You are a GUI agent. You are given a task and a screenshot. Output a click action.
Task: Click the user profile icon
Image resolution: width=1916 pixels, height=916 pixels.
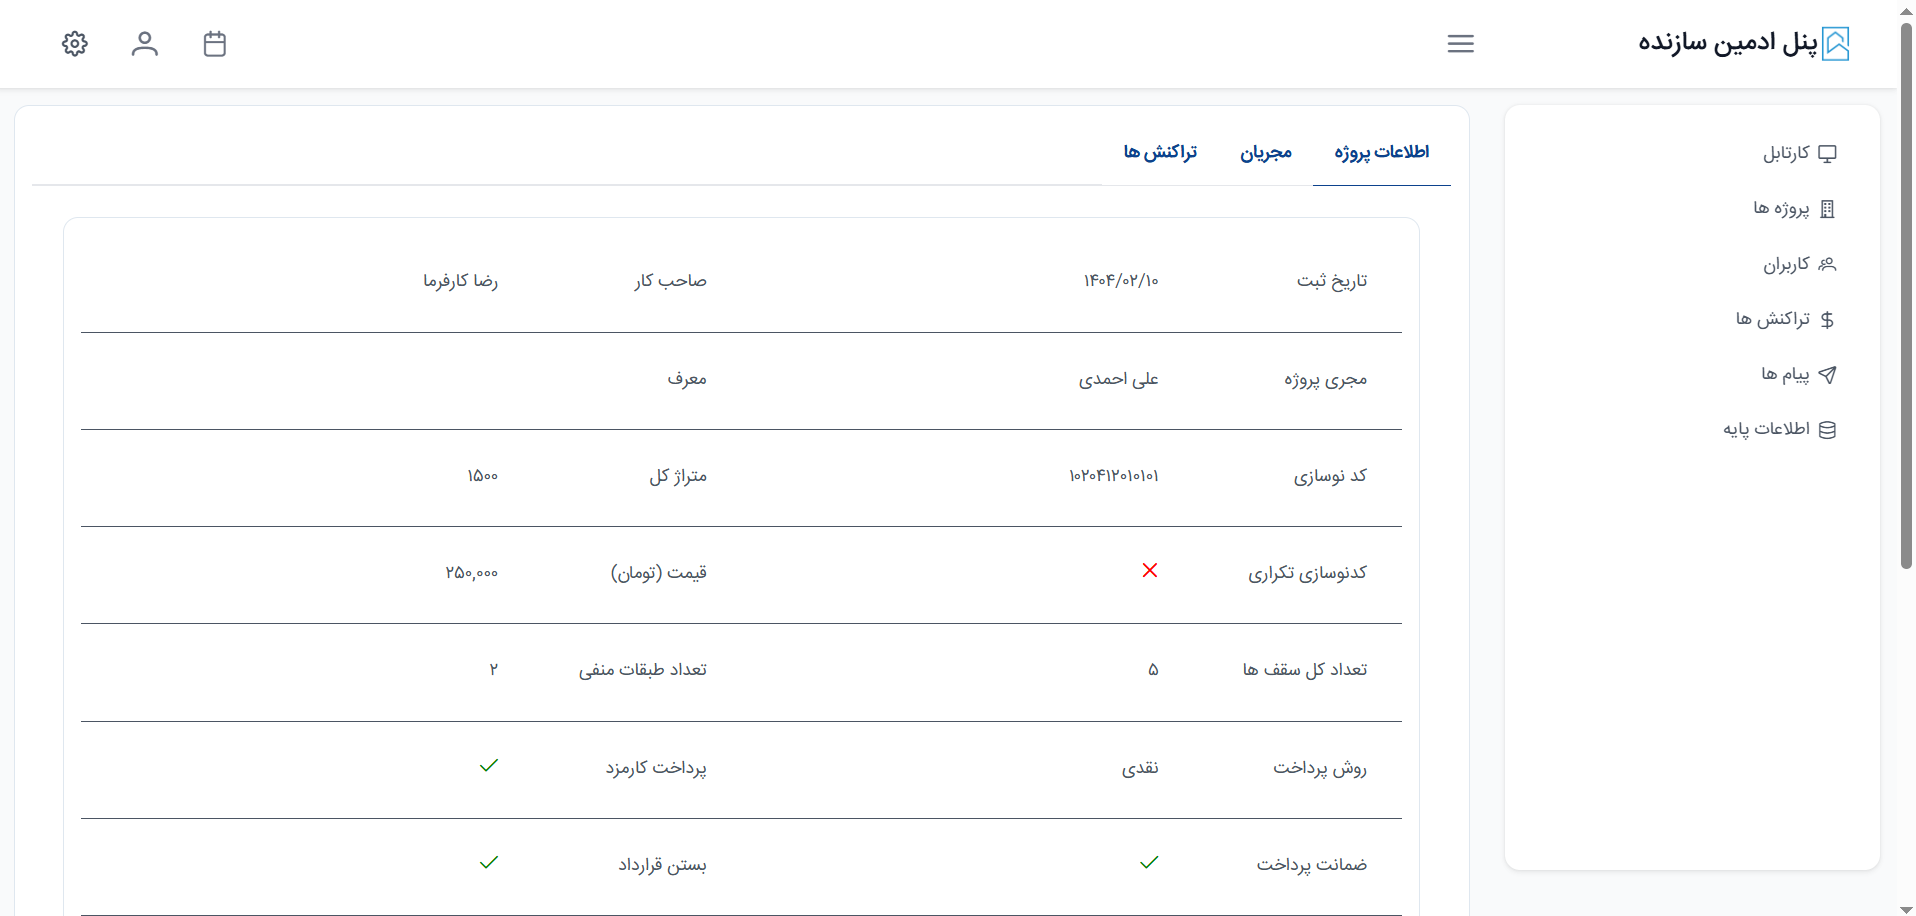[x=145, y=44]
